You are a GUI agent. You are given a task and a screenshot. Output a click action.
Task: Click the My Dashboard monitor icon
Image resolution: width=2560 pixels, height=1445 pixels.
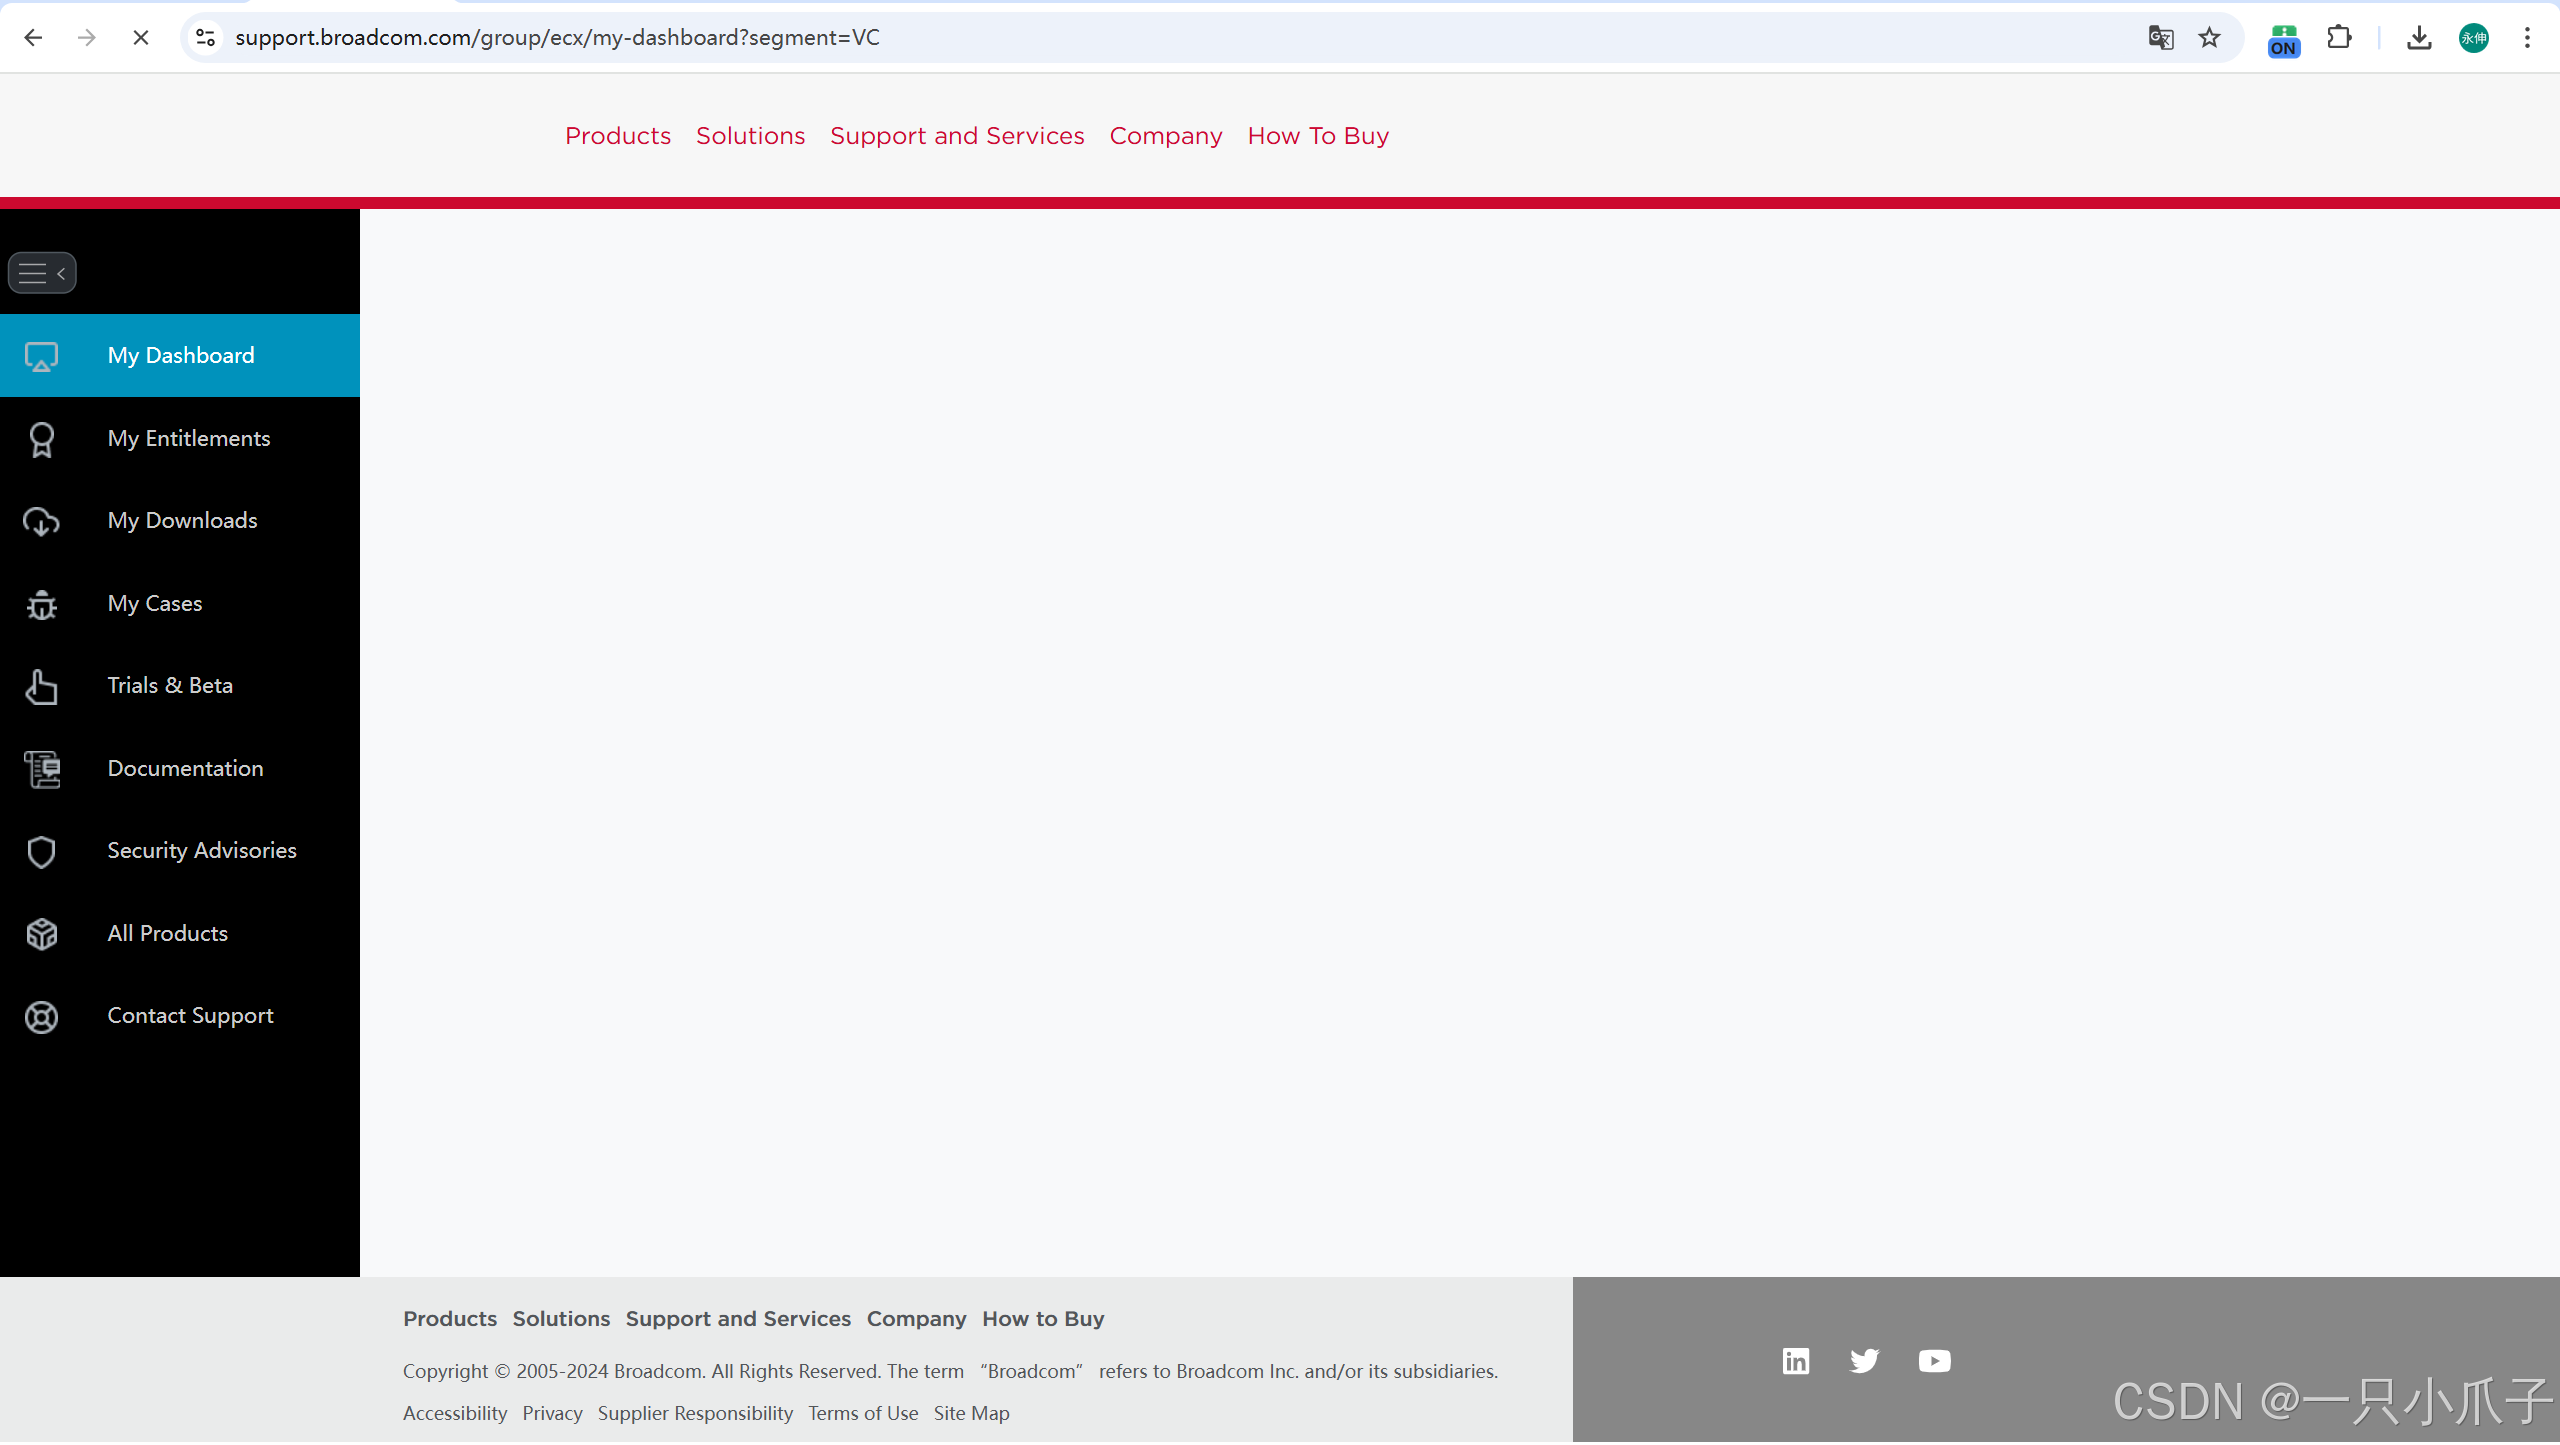[41, 356]
